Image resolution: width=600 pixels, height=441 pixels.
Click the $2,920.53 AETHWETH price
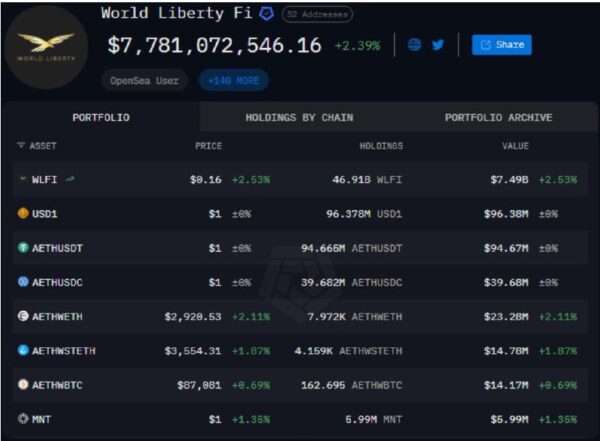pos(193,317)
